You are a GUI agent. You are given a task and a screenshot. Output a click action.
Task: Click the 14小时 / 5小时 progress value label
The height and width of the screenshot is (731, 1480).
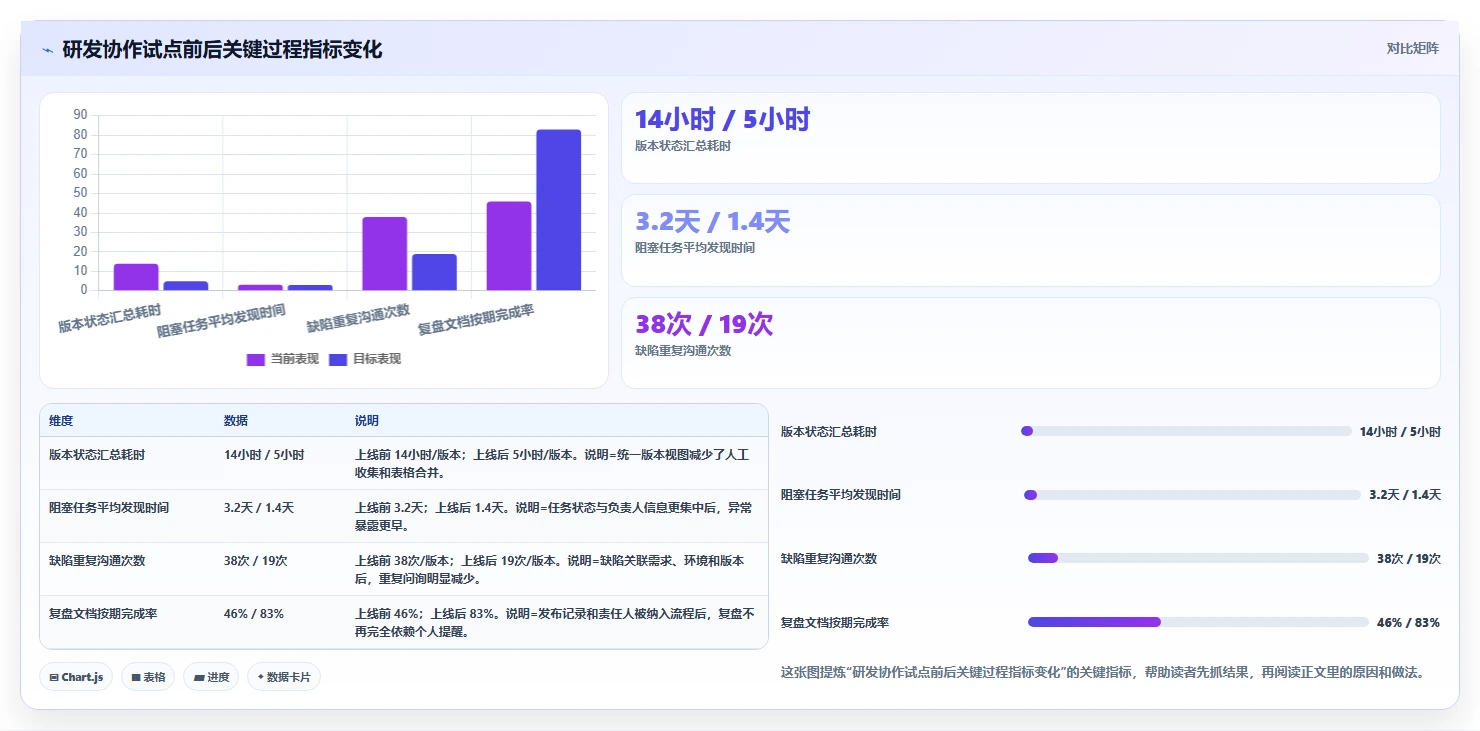1400,431
